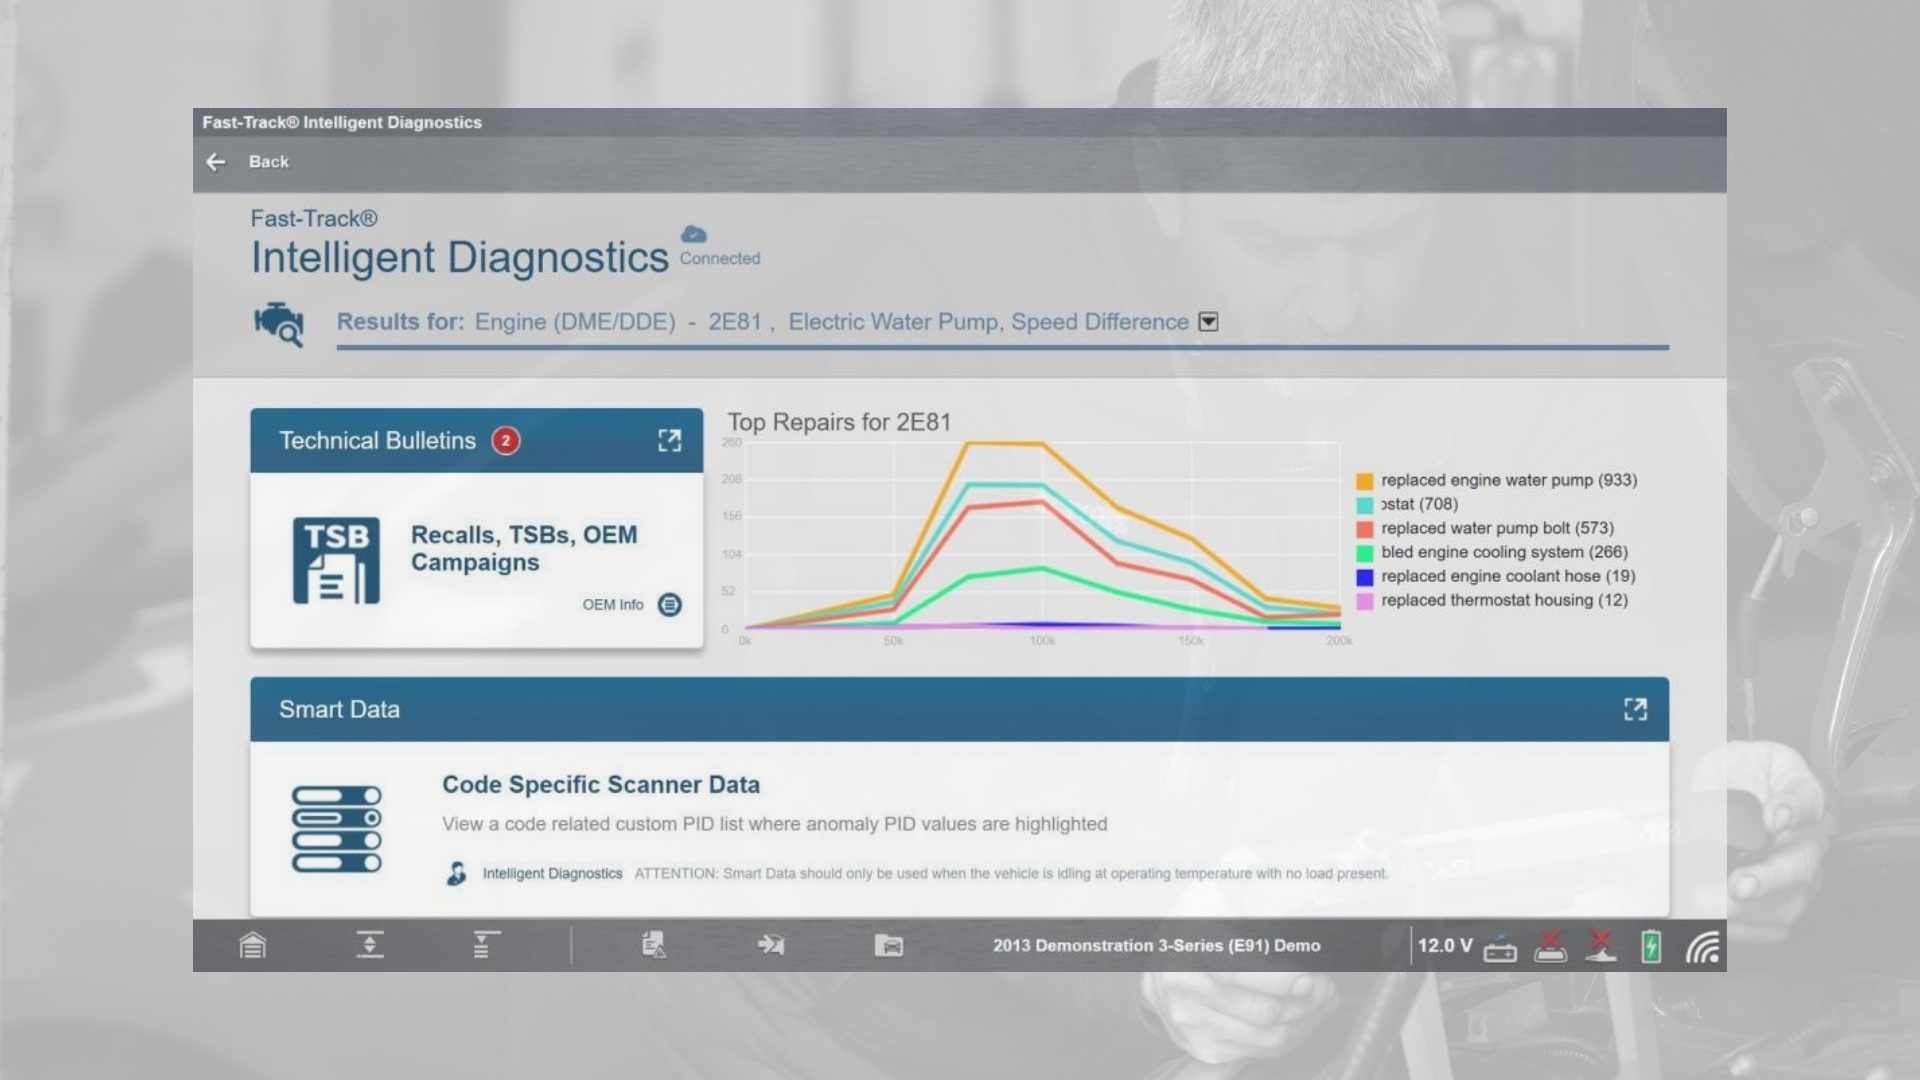
Task: Click the Home icon in bottom toolbar
Action: (x=253, y=945)
